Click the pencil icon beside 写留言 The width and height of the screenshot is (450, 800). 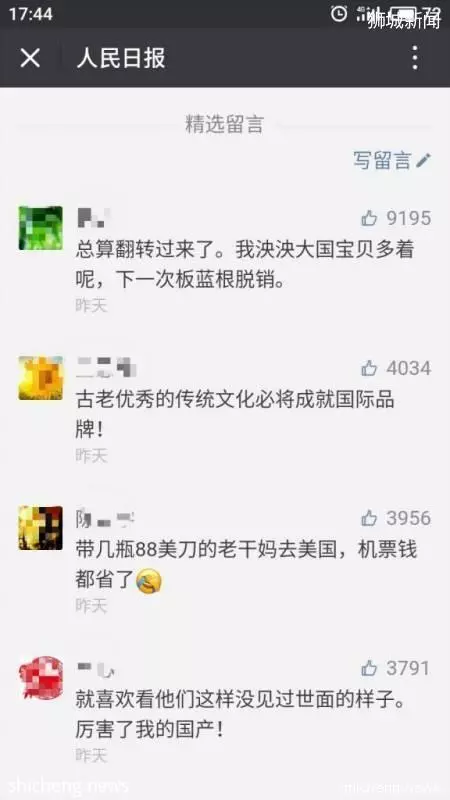click(x=423, y=160)
